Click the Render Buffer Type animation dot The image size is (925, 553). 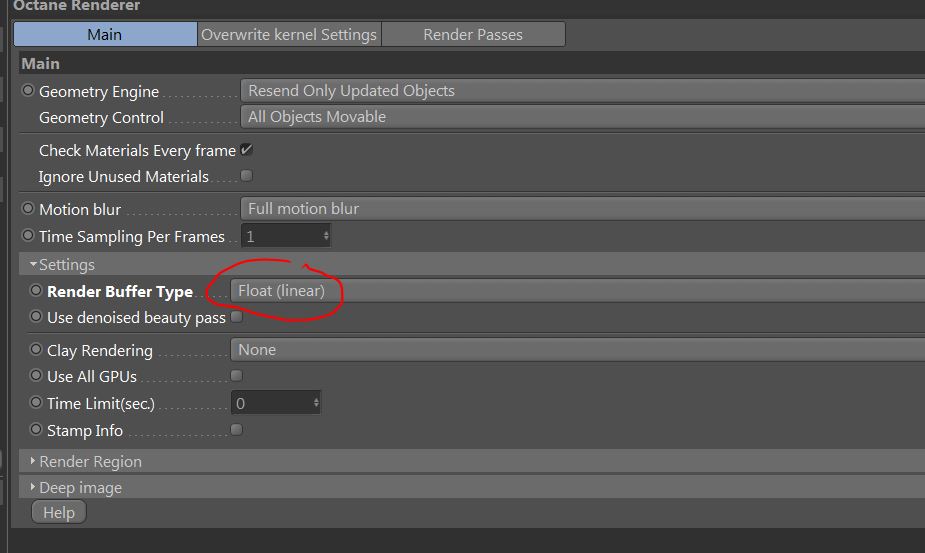36,290
